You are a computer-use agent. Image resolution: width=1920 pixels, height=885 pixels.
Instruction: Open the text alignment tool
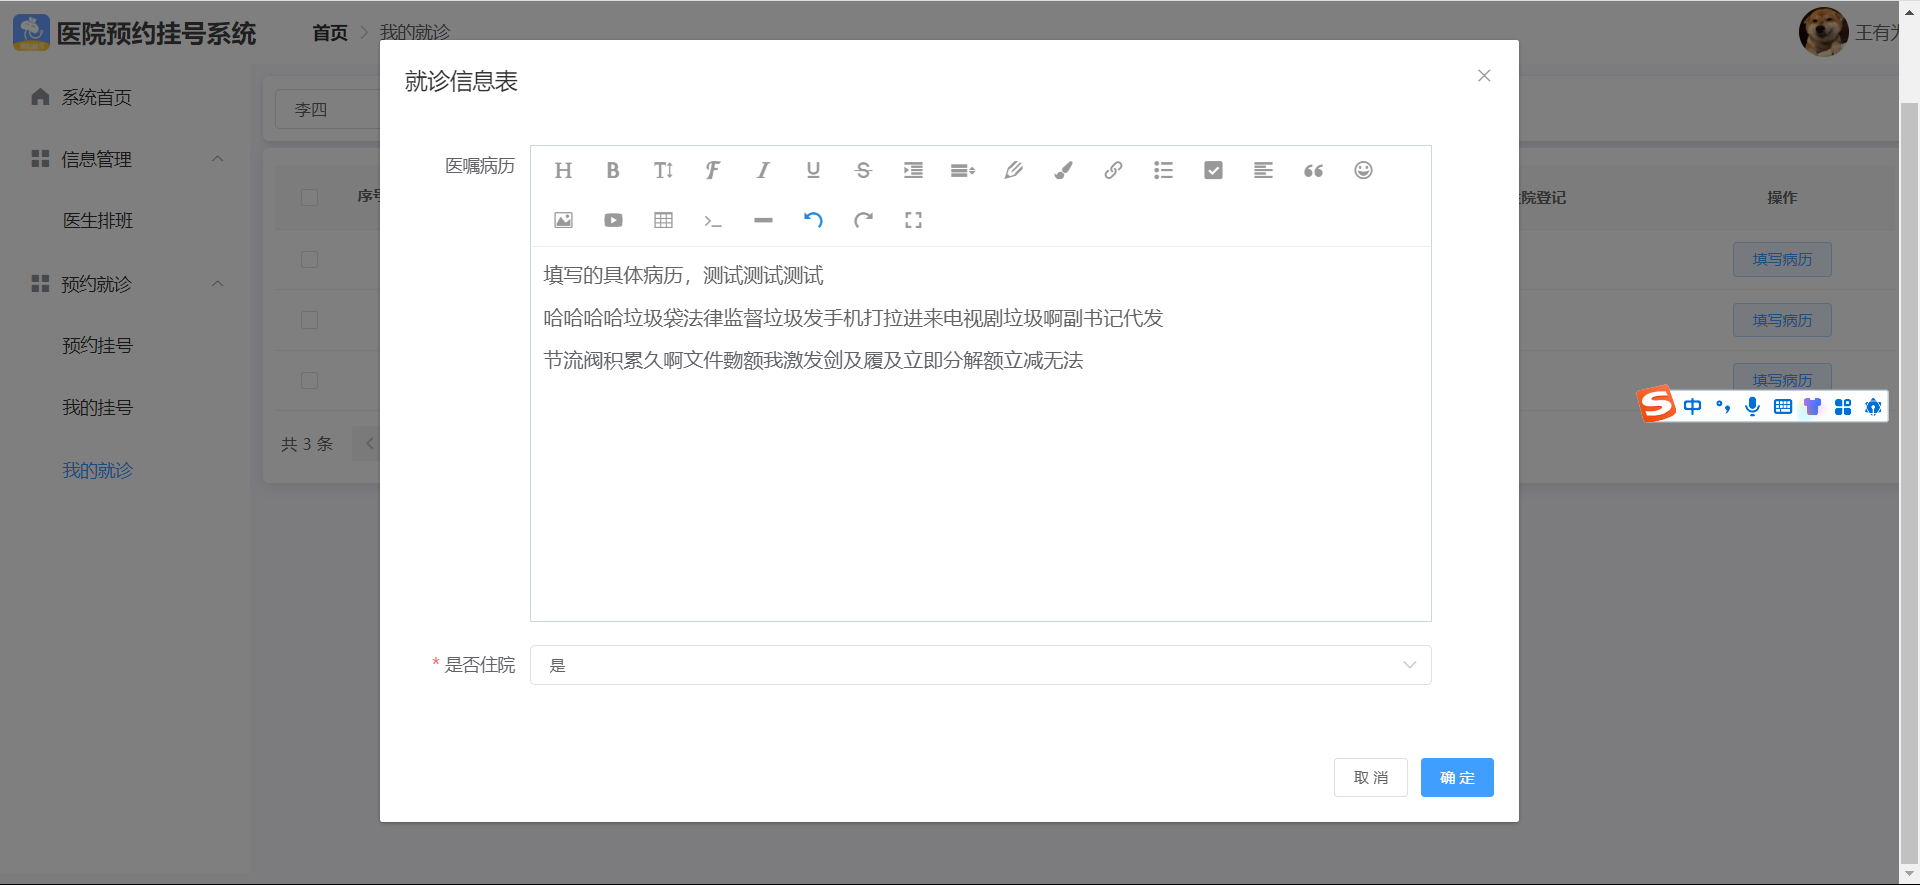point(1263,170)
